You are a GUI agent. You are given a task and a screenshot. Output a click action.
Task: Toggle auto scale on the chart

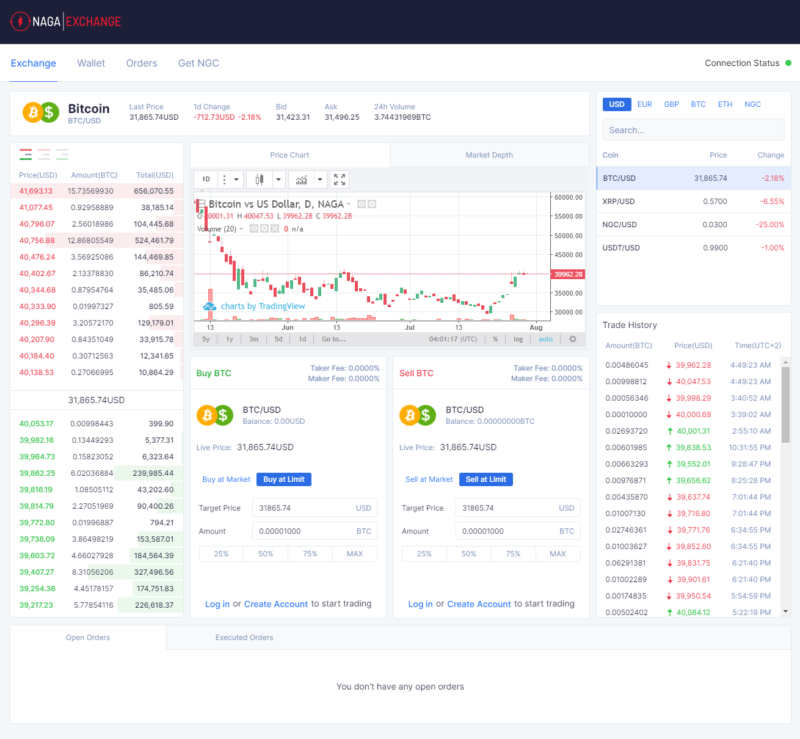[545, 339]
